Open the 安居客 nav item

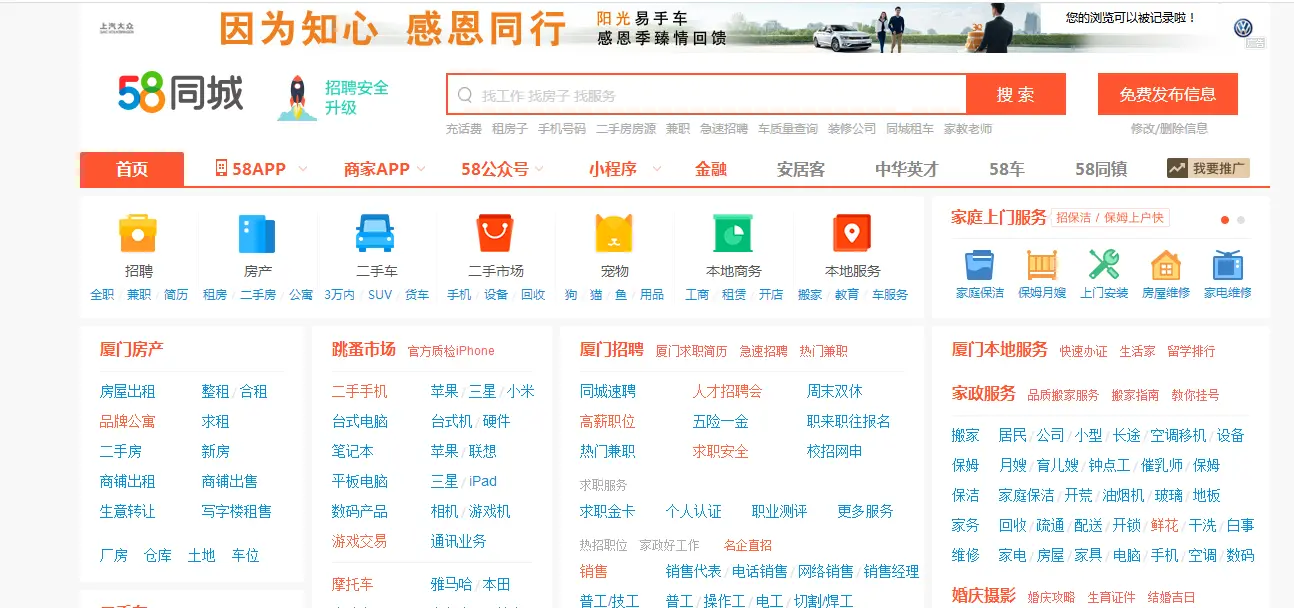coord(801,169)
